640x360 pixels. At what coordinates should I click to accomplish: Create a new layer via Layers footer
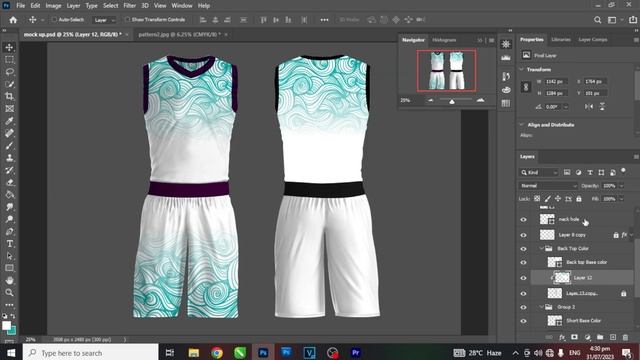tap(613, 337)
